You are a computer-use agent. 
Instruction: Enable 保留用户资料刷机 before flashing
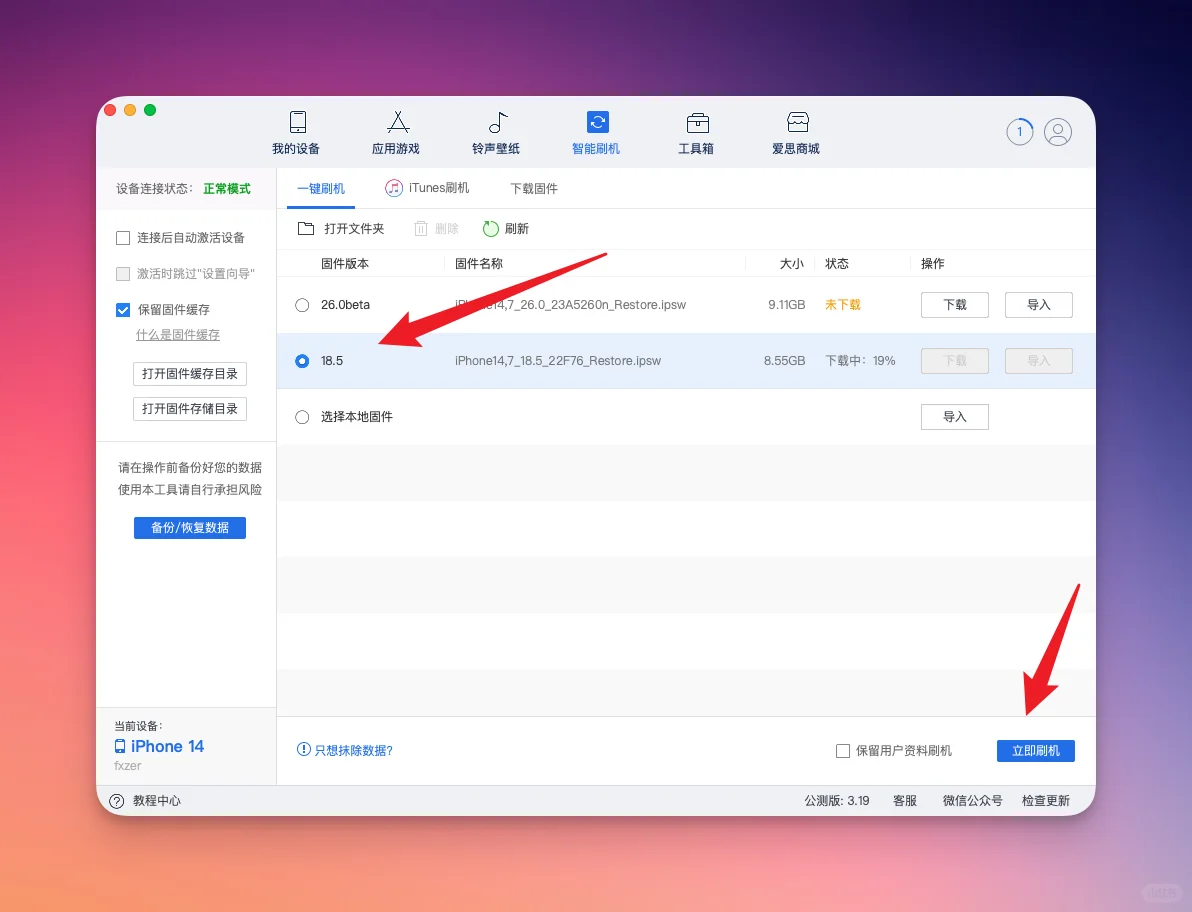click(x=843, y=751)
